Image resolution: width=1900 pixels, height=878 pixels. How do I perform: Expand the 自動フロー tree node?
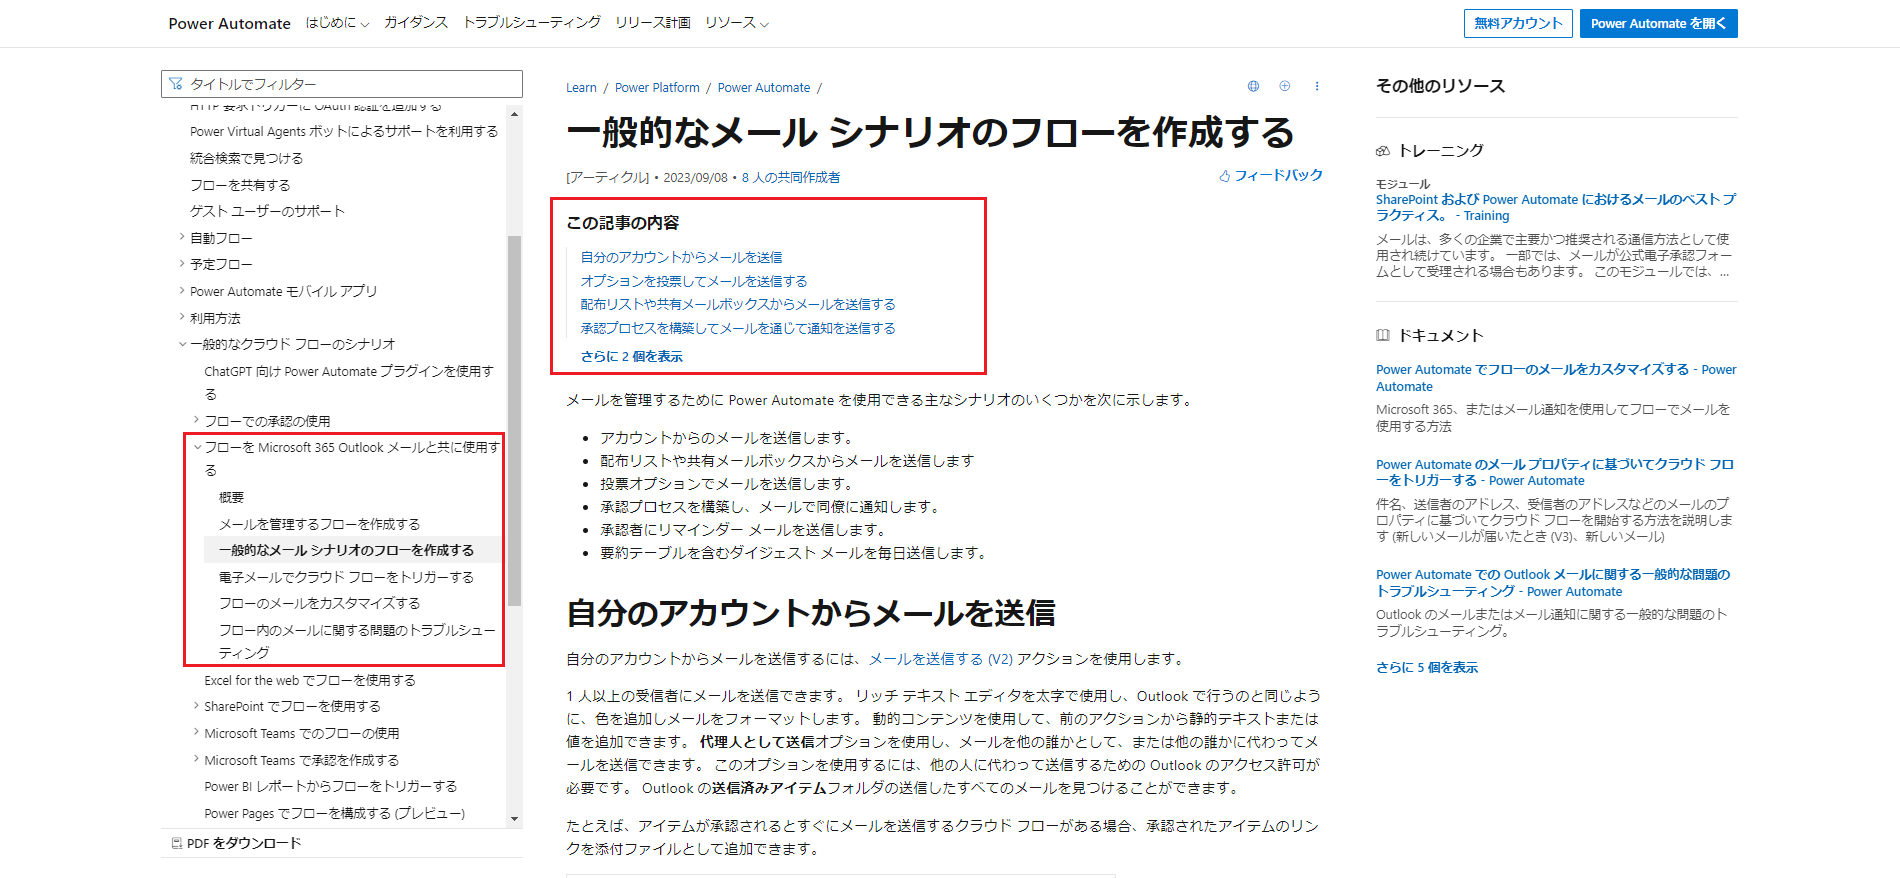182,237
